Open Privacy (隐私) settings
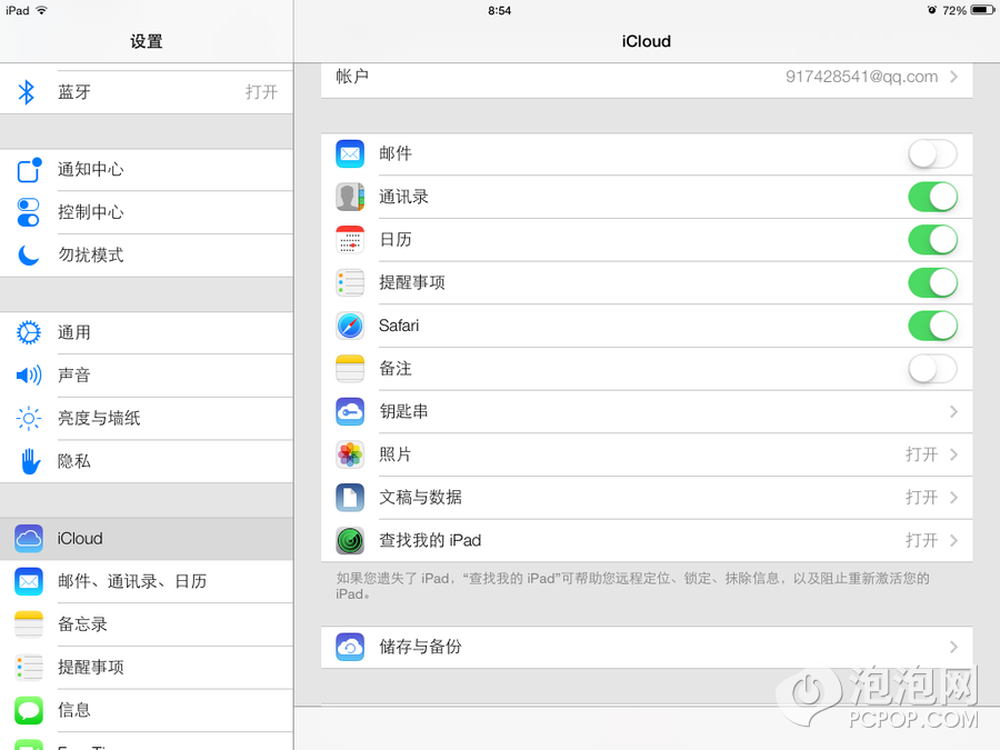Viewport: 1000px width, 750px height. pos(147,461)
